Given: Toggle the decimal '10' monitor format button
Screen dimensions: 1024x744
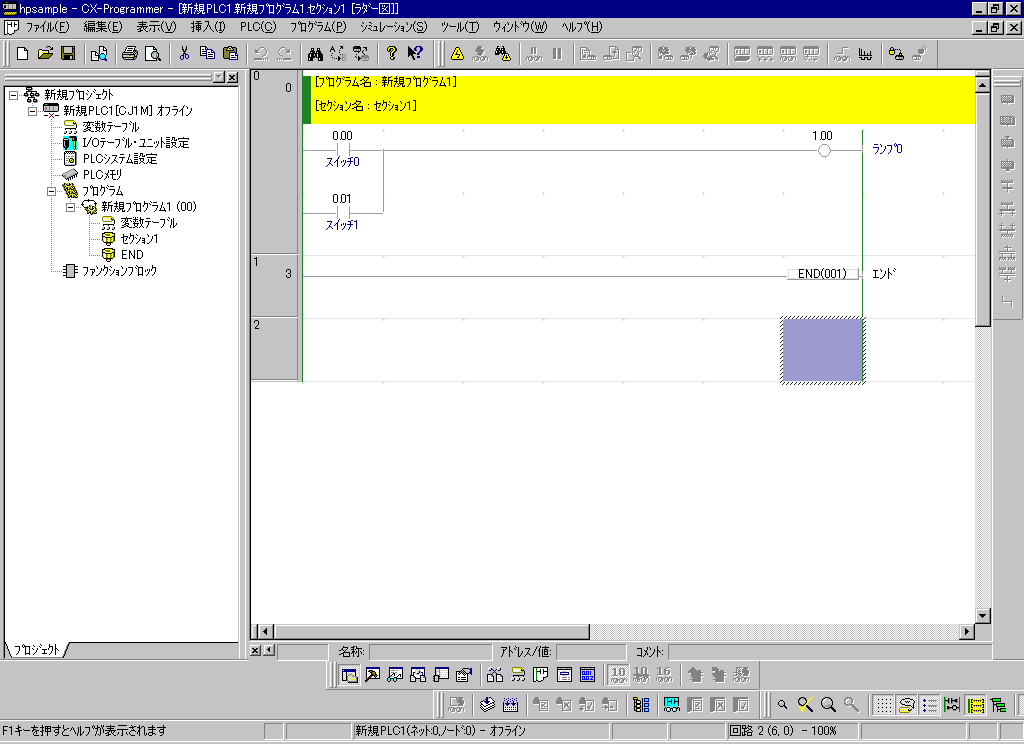Looking at the screenshot, I should click(618, 675).
